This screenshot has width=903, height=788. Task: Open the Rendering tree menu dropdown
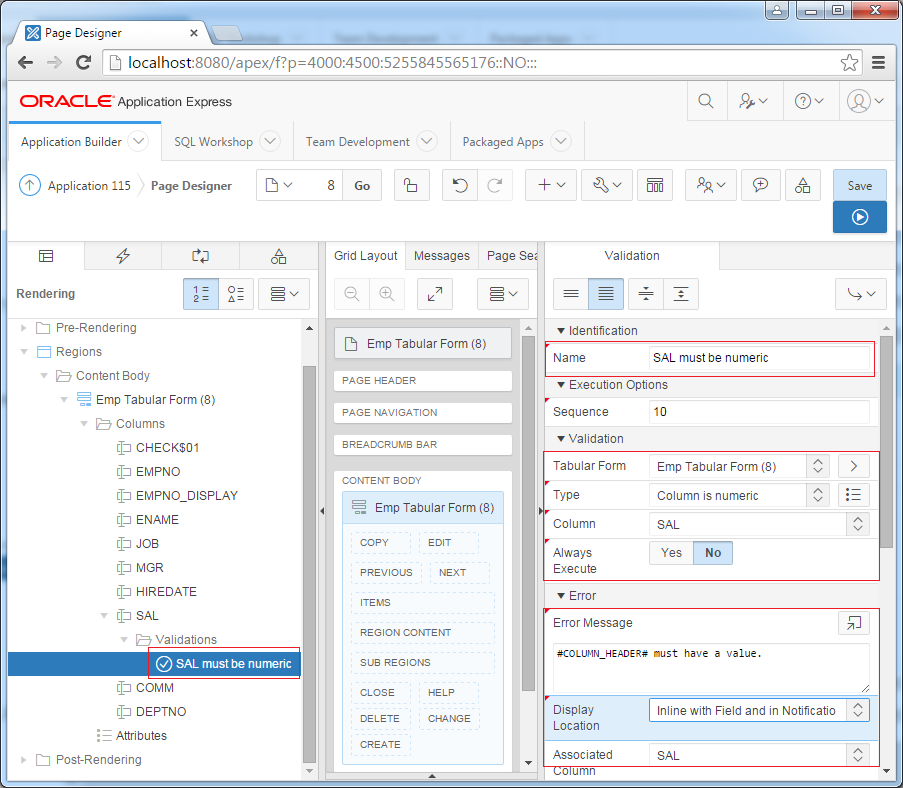pos(284,294)
